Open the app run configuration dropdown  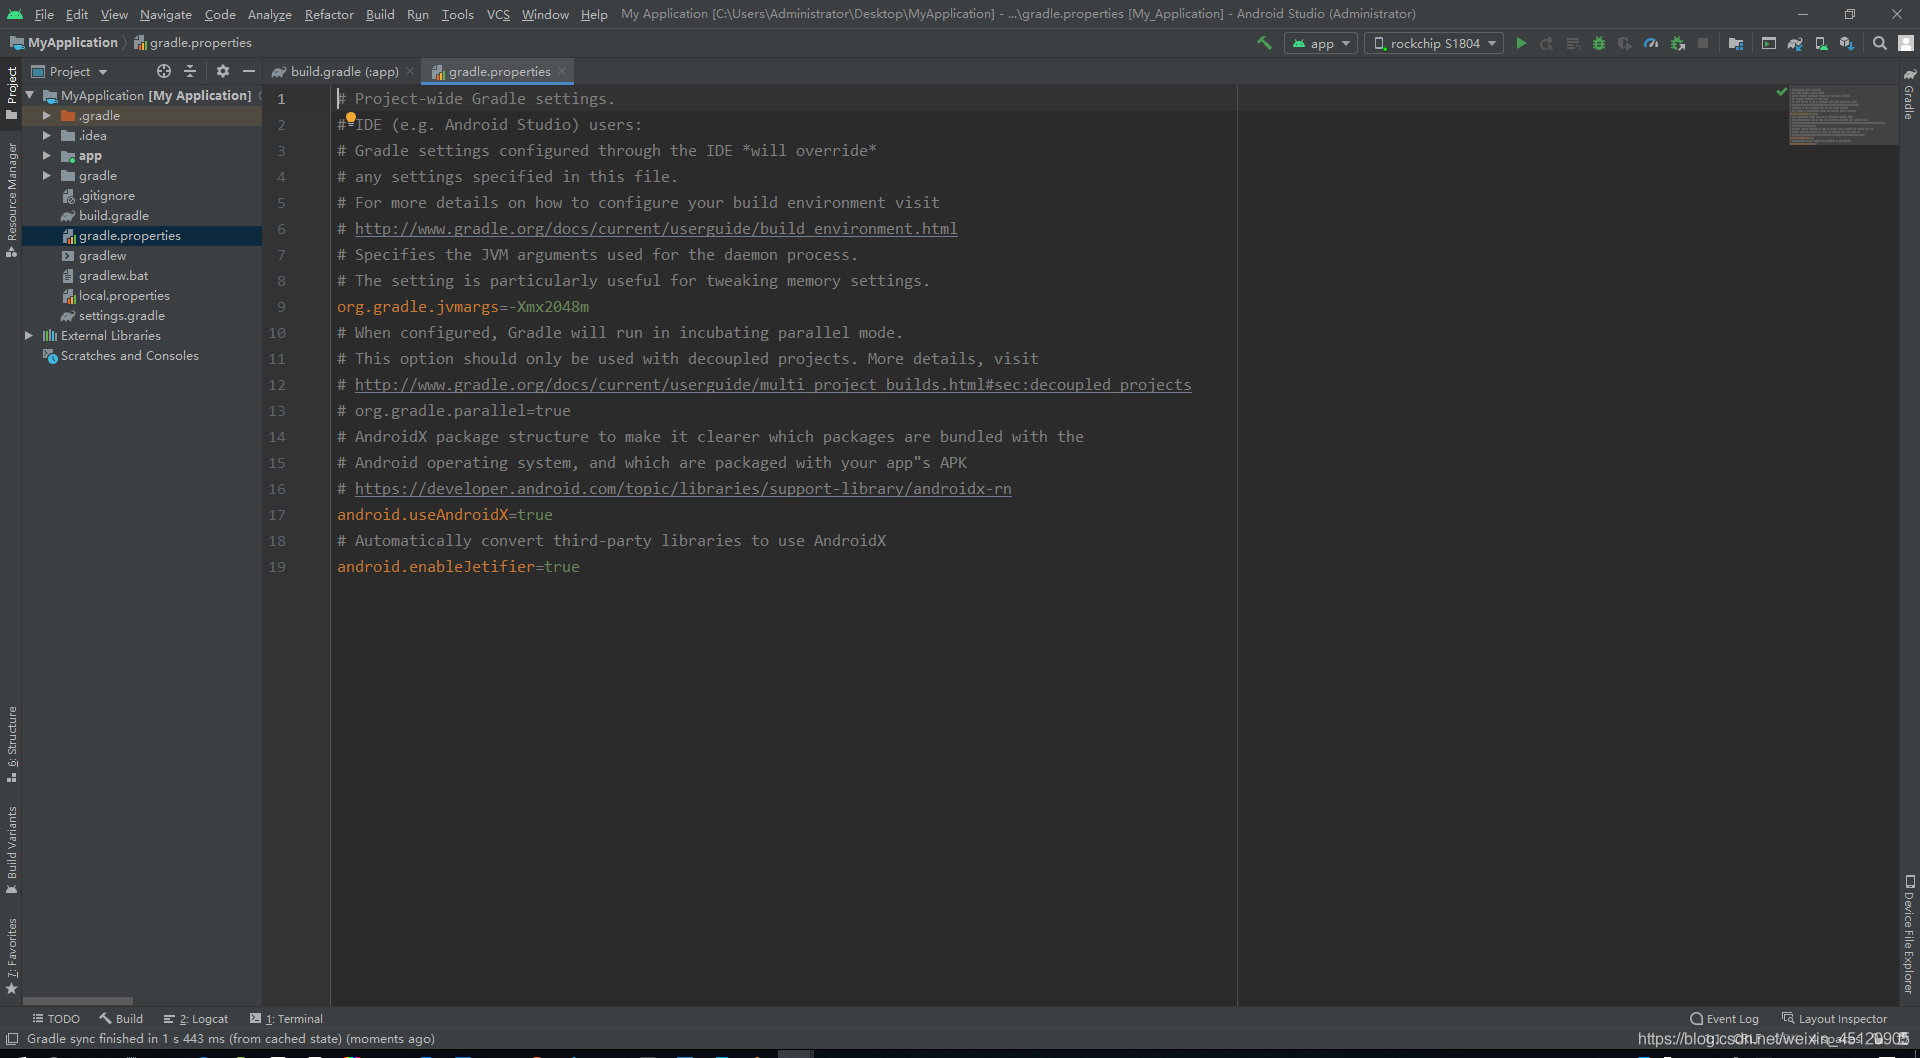[x=1321, y=43]
